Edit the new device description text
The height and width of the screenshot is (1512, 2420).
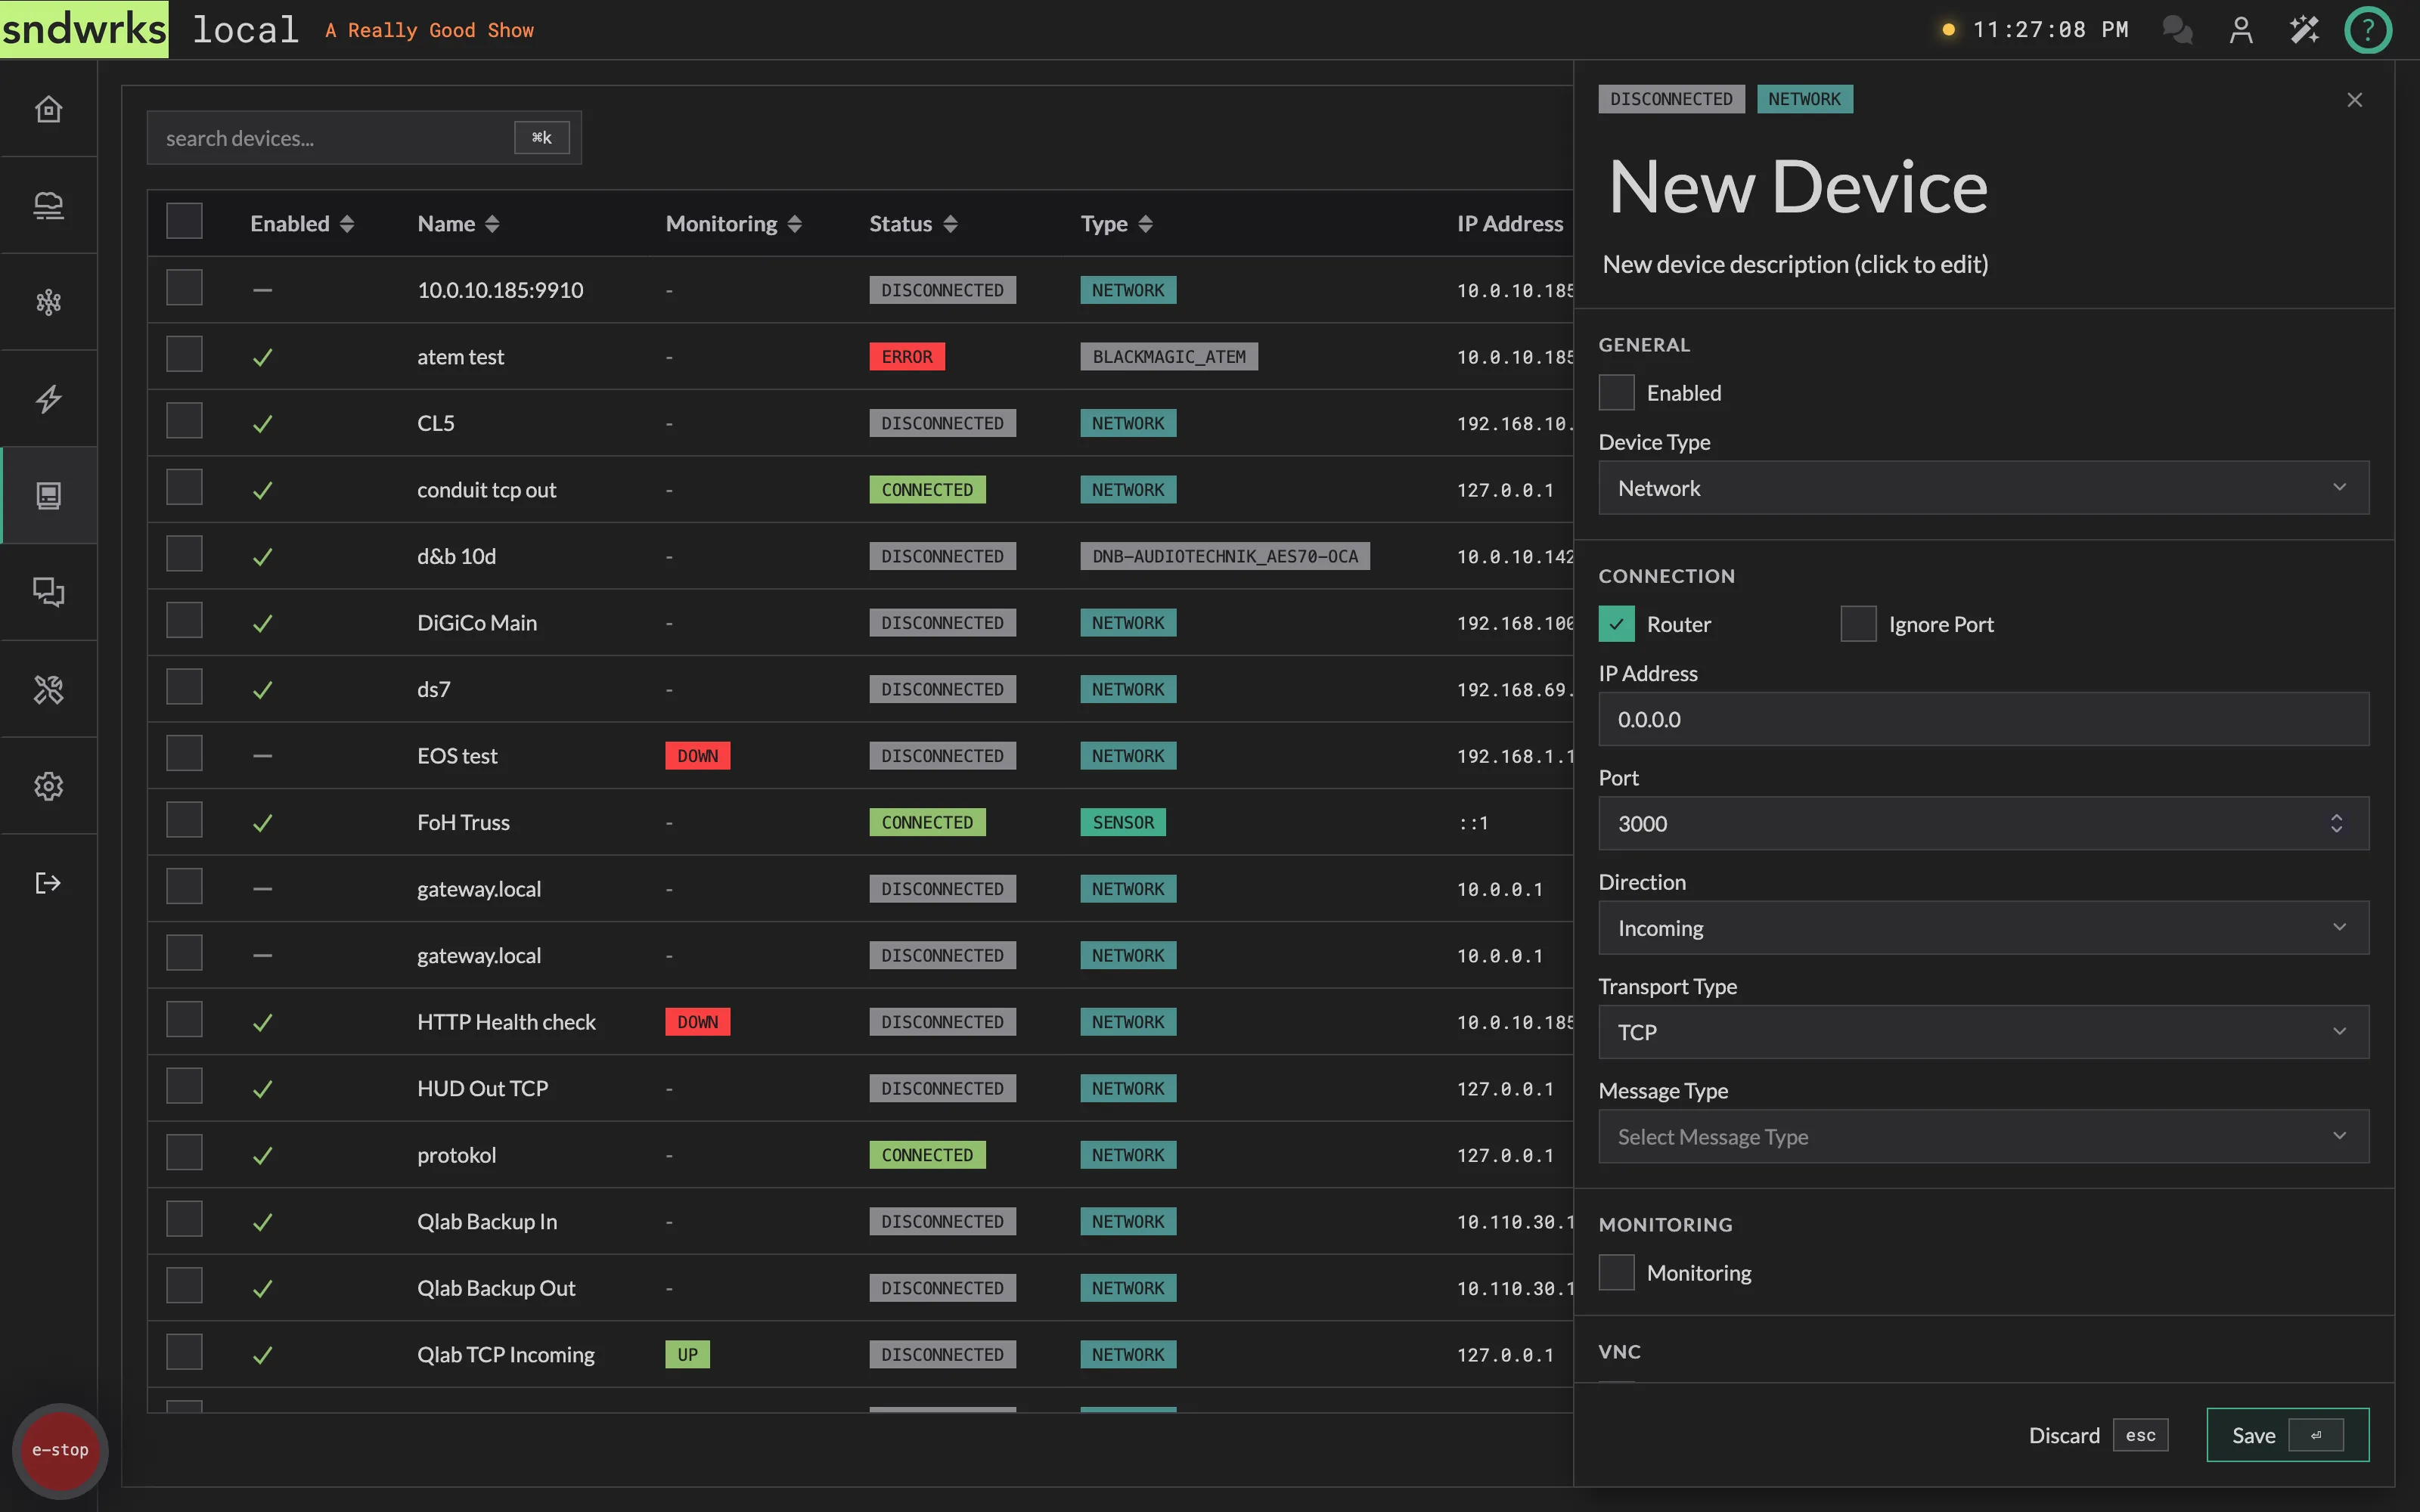click(x=1795, y=264)
